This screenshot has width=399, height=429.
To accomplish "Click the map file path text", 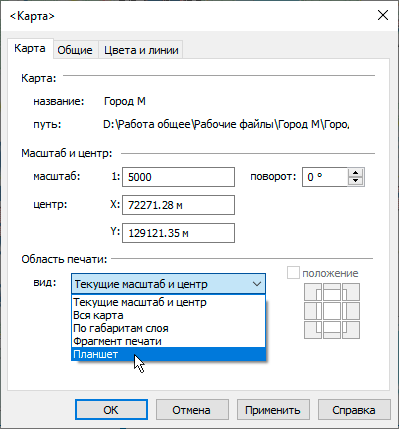I will click(226, 124).
